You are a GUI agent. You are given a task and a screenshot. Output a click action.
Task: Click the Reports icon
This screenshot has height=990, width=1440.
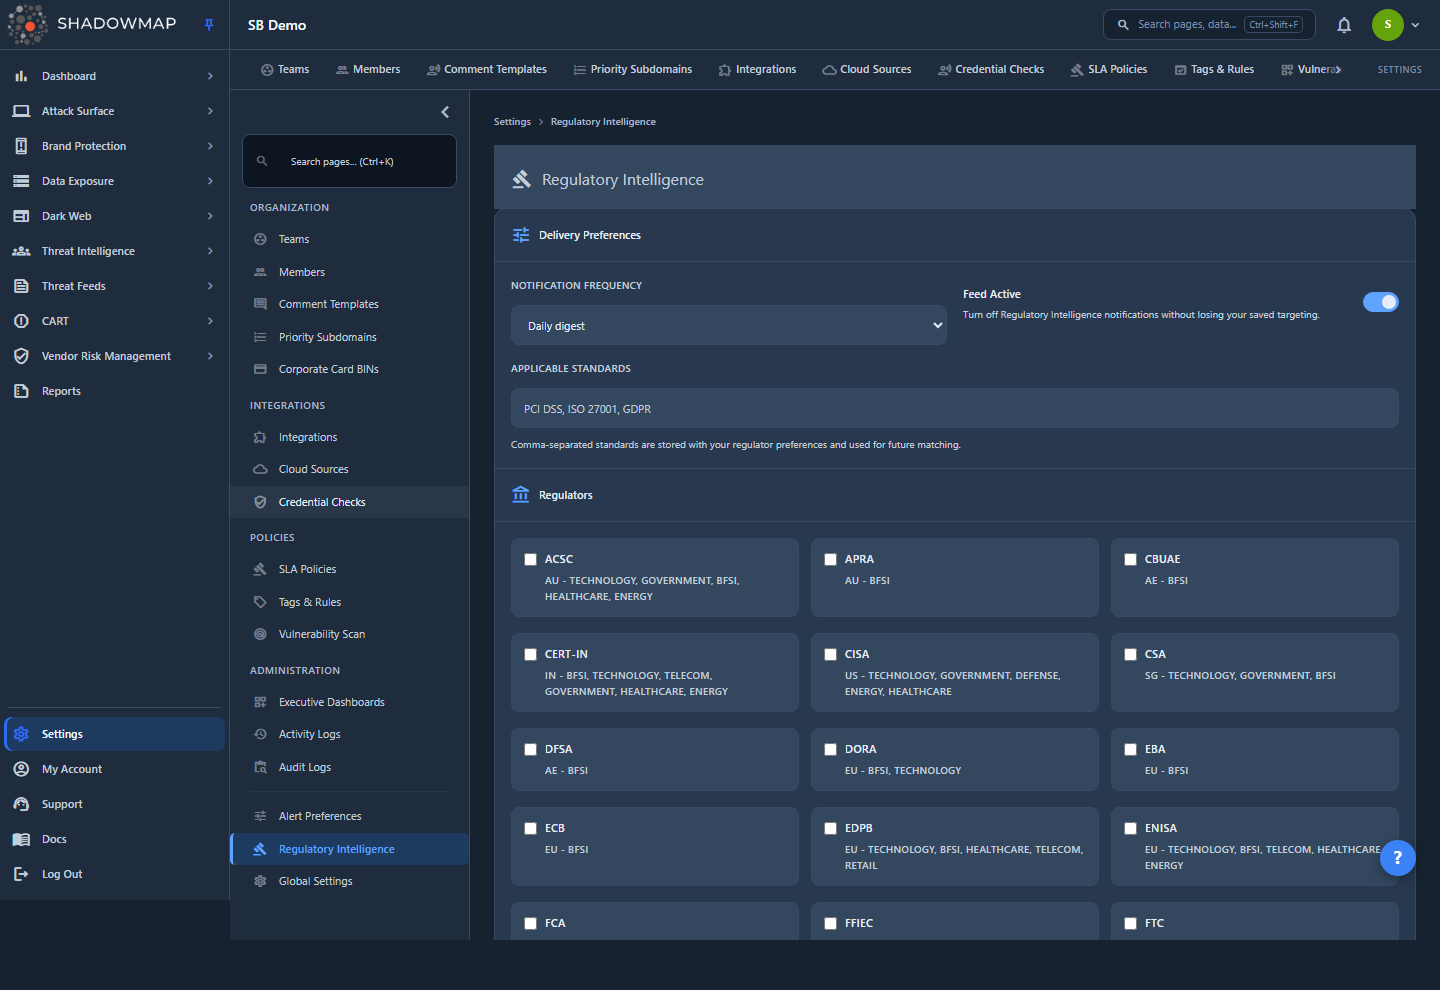21,391
